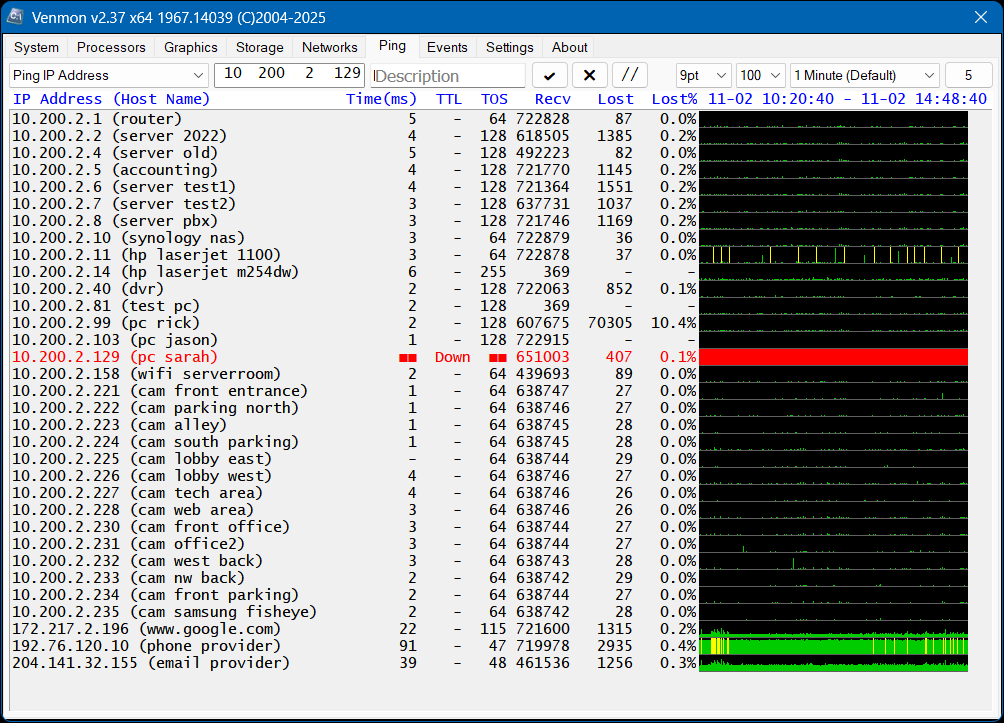Screen dimensions: 1004x723
Task: Click the red graph bar for pc sarah
Action: (833, 357)
